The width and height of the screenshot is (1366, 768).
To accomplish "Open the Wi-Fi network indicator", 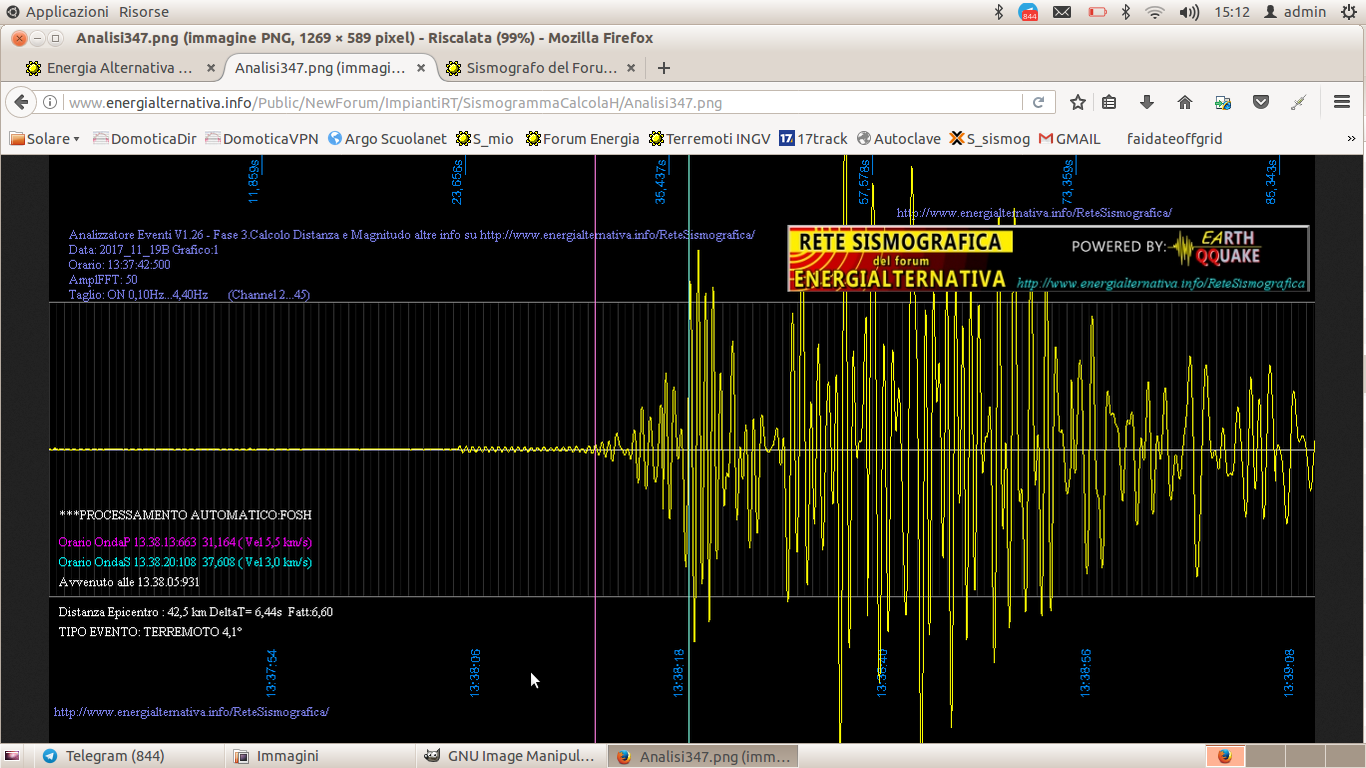I will pos(1155,12).
